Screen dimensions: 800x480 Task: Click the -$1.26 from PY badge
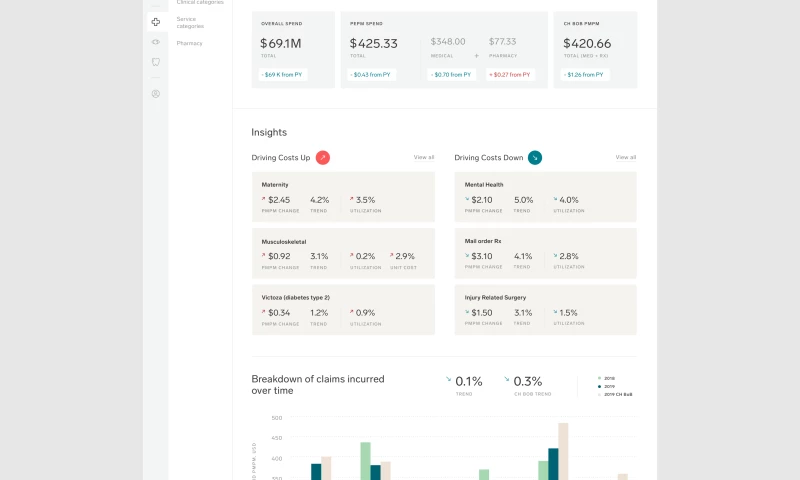tap(585, 74)
